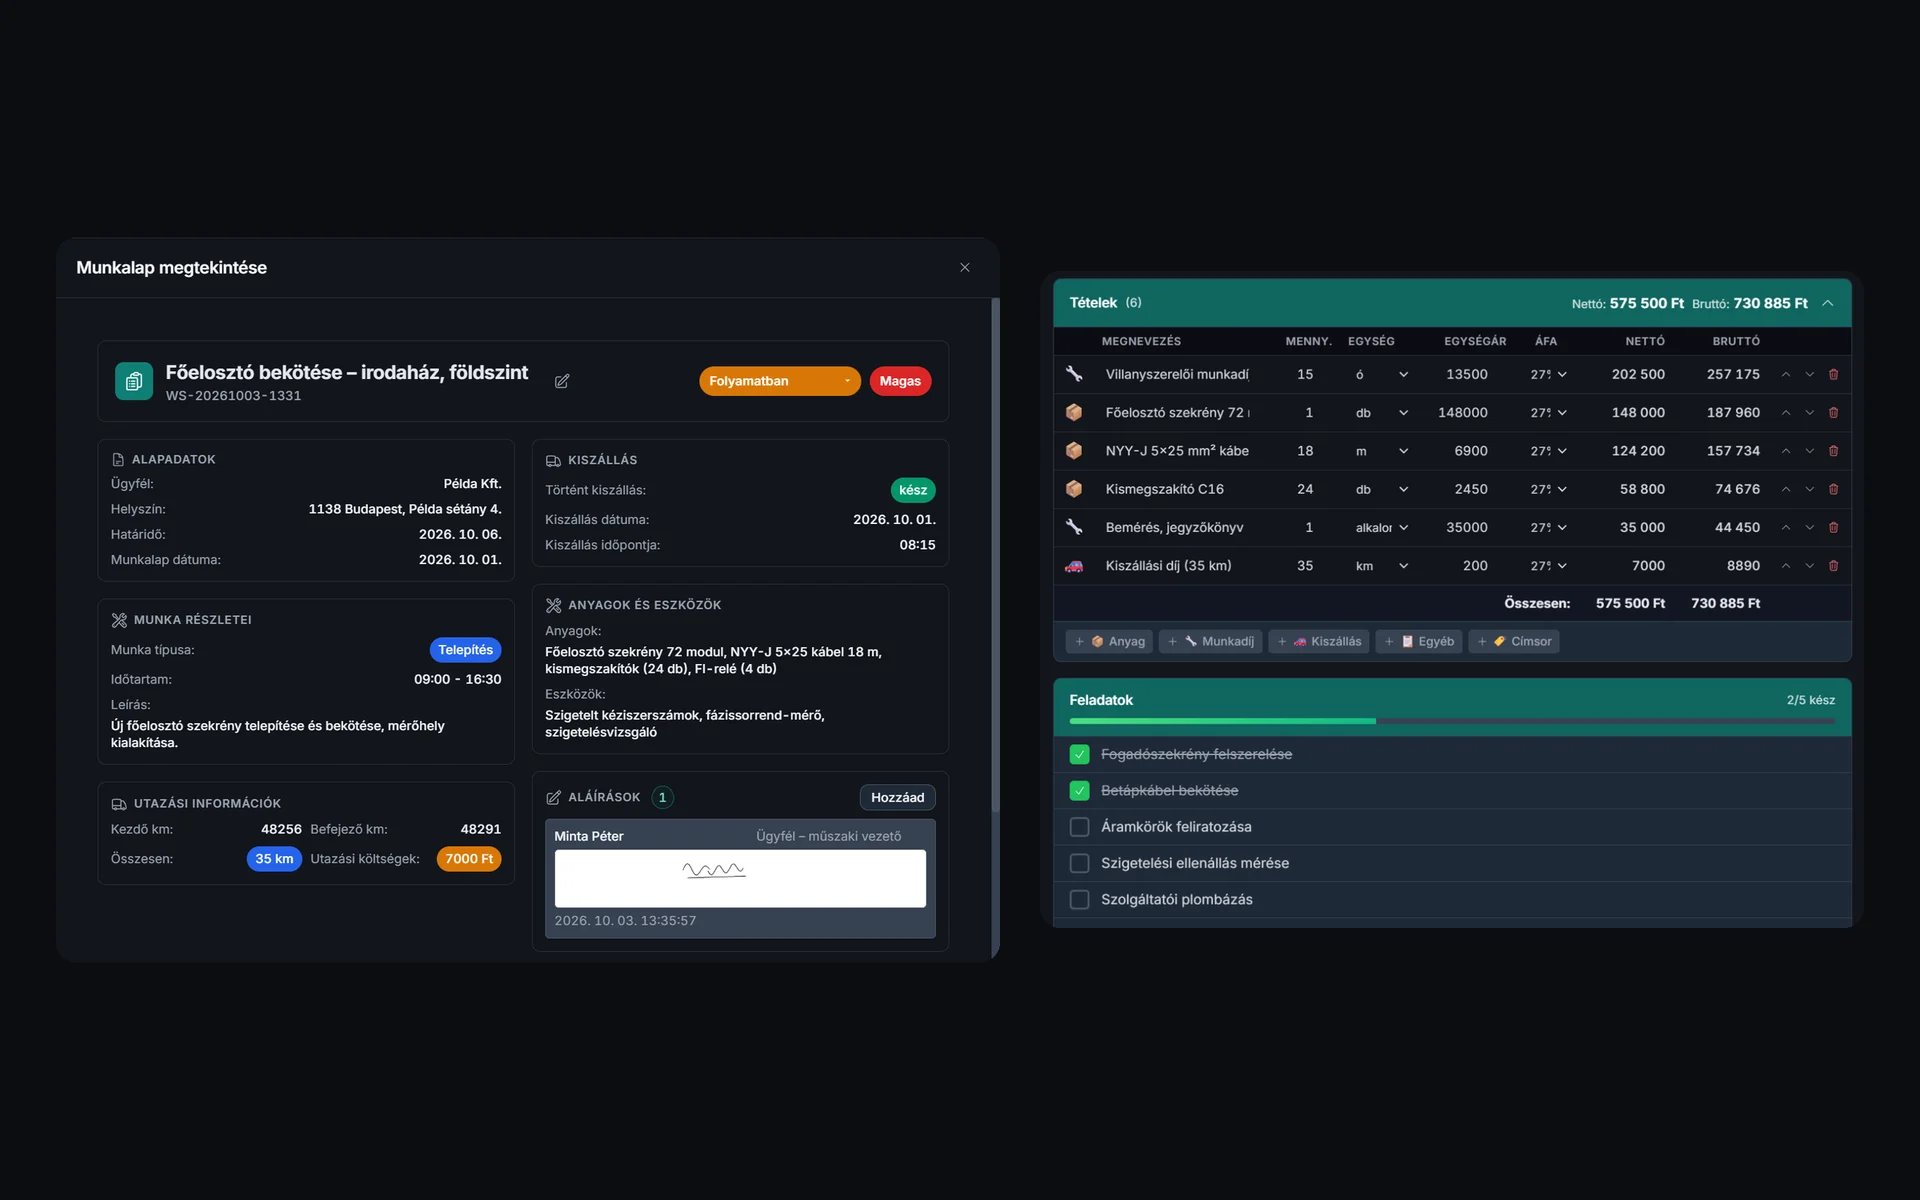Image resolution: width=1920 pixels, height=1200 pixels.
Task: Check Szigetelési ellenállás mérése task
Action: 1079,863
